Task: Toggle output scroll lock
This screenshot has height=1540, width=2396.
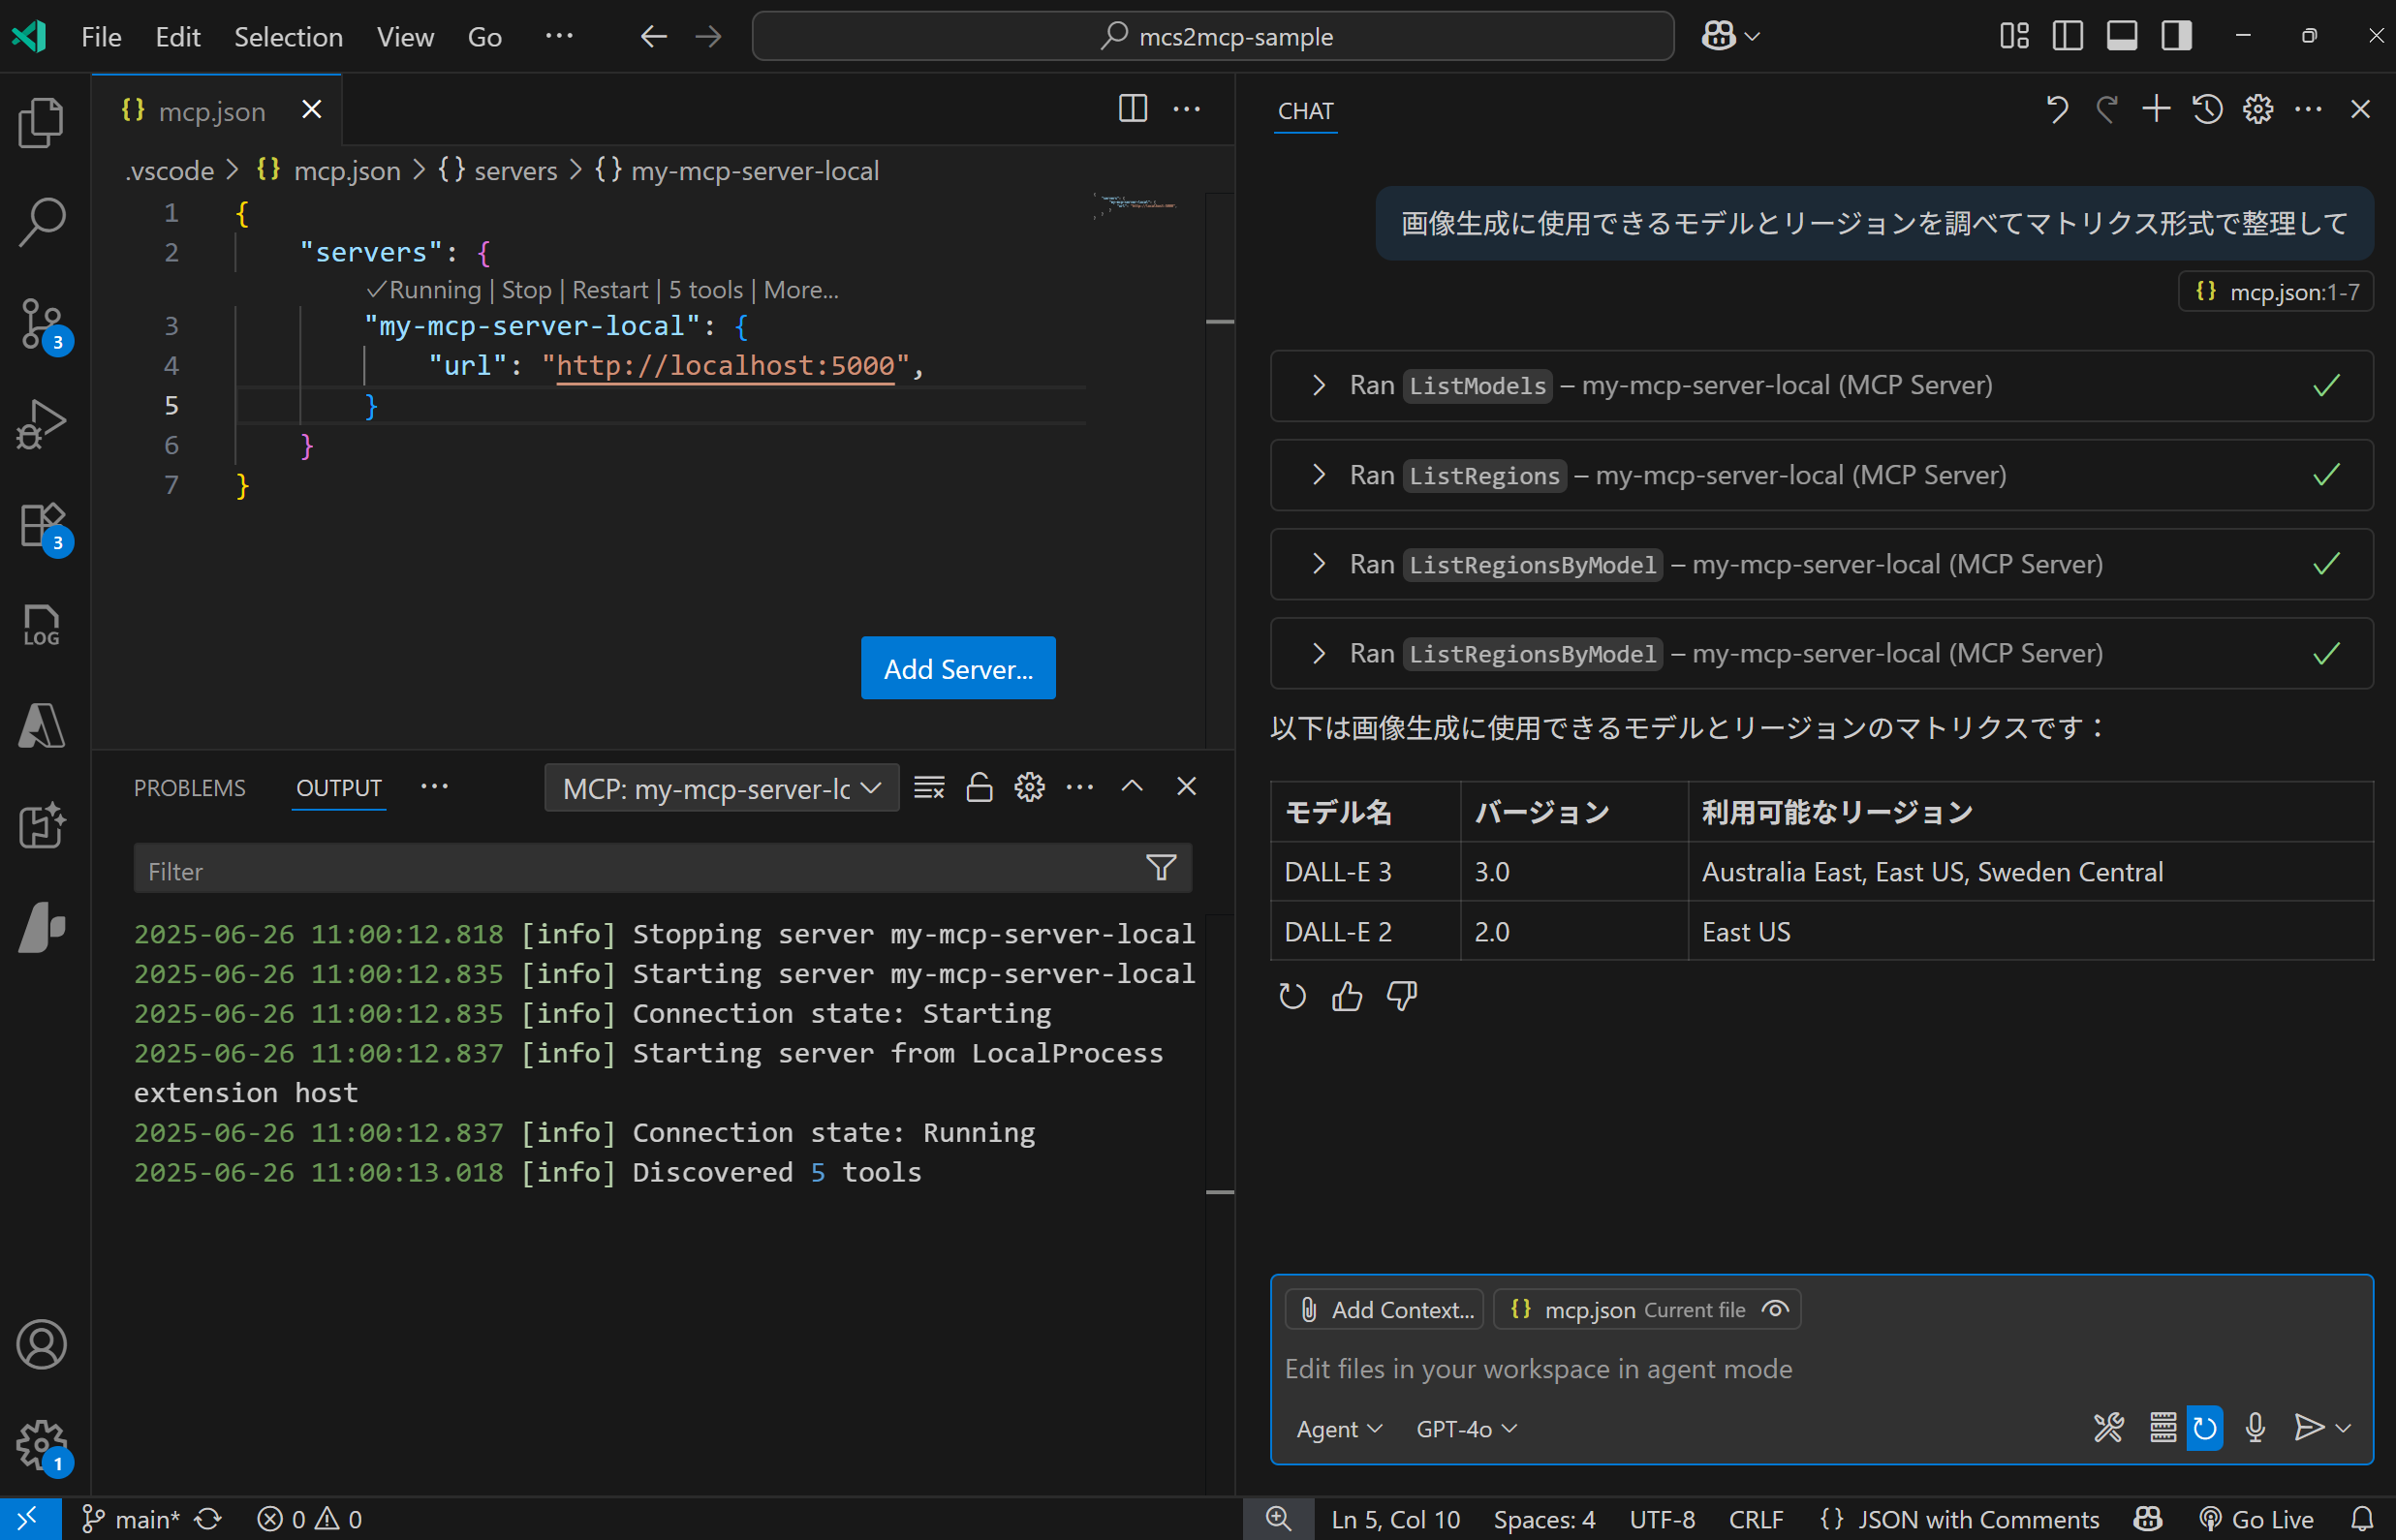Action: (979, 788)
